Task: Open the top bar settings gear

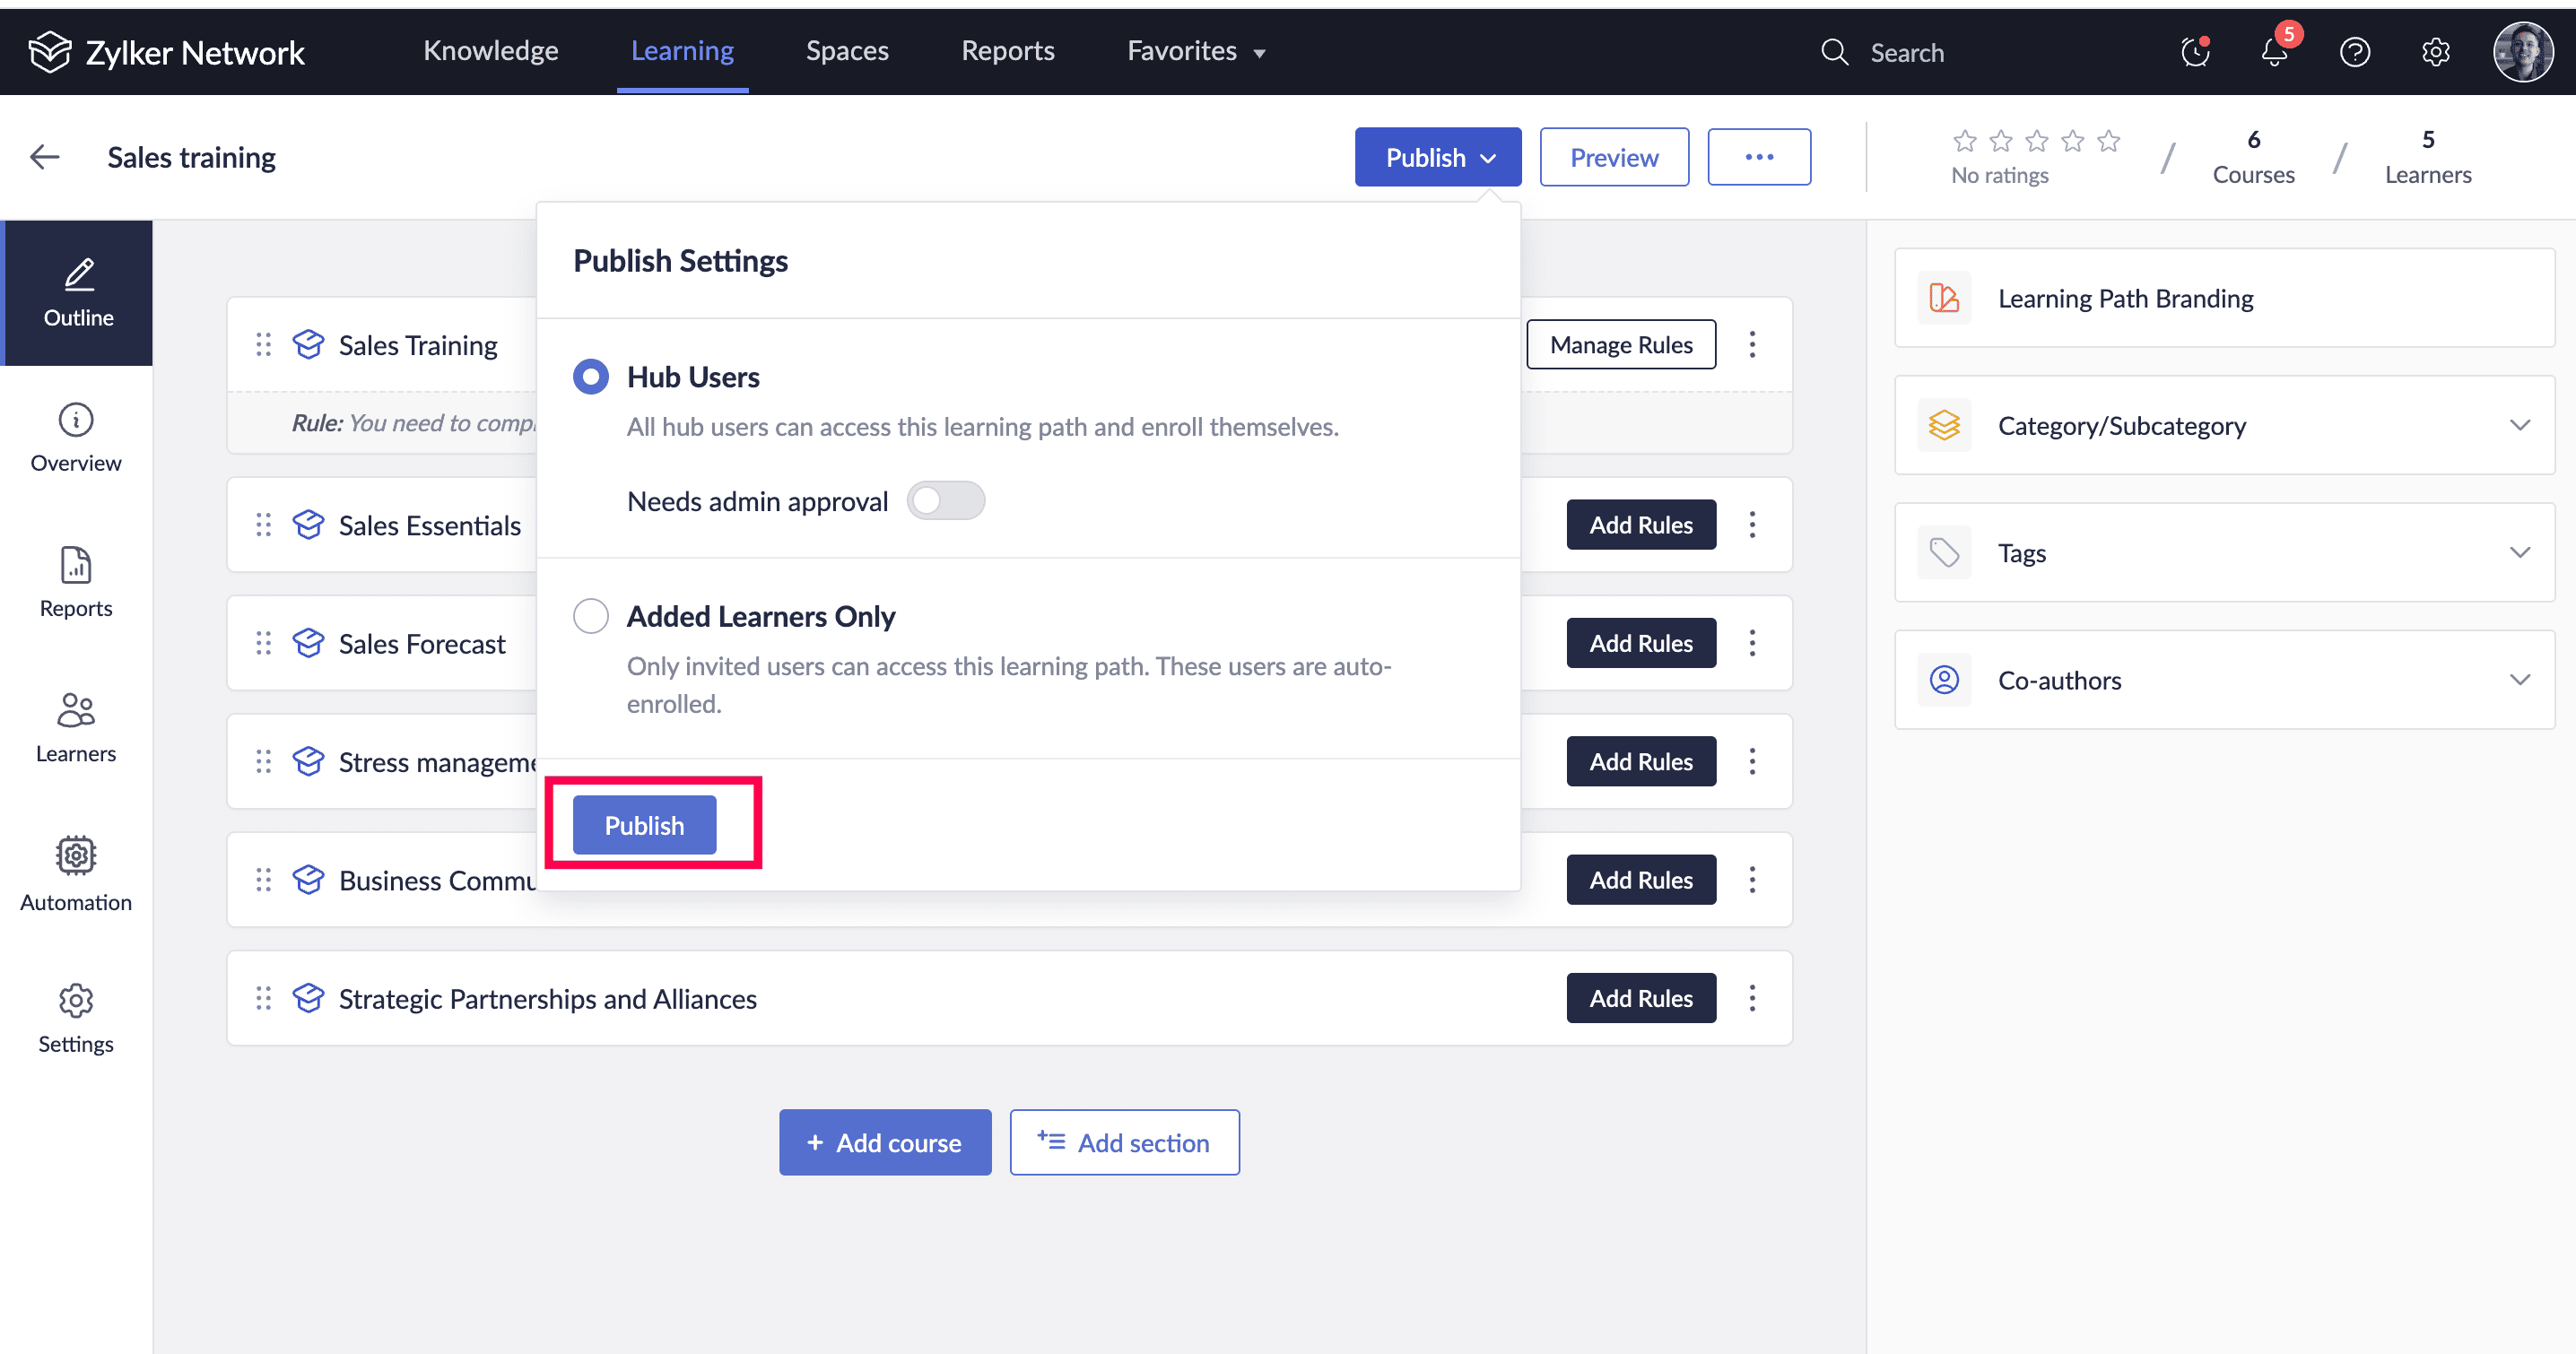Action: (2435, 52)
